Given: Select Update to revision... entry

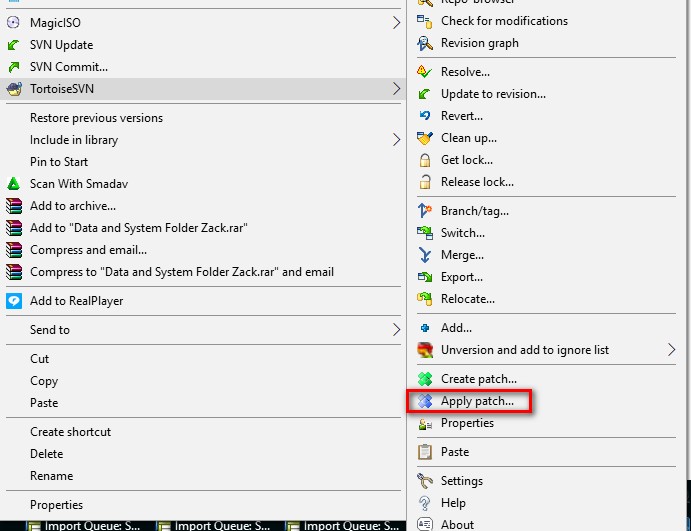Looking at the screenshot, I should pyautogui.click(x=493, y=94).
